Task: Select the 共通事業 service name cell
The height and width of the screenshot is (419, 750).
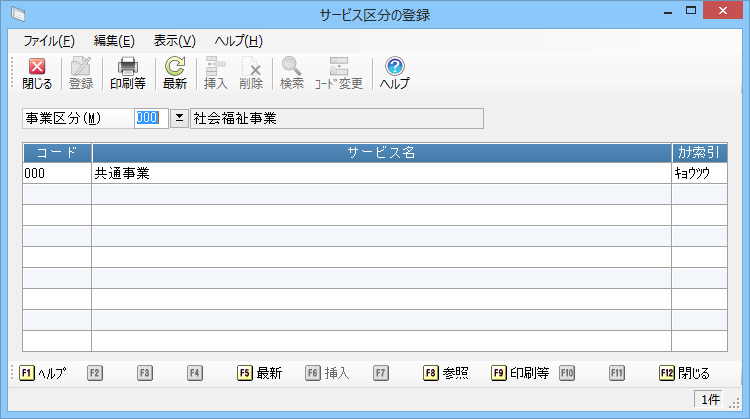Action: point(380,173)
